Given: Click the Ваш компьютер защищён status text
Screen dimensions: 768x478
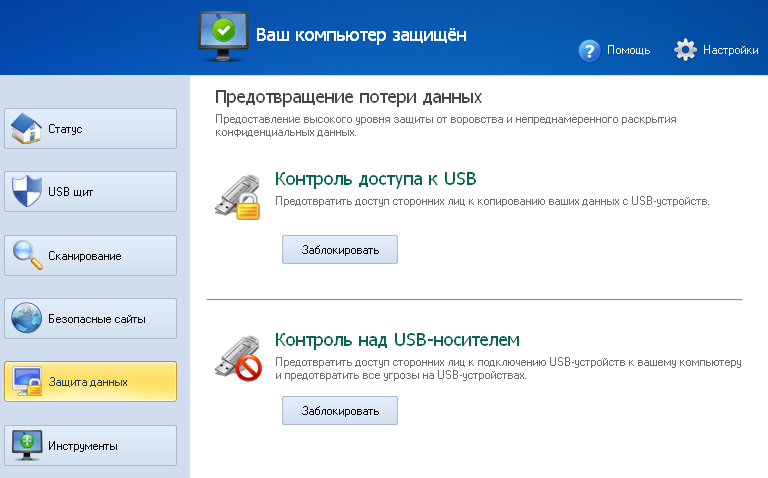Looking at the screenshot, I should [361, 35].
